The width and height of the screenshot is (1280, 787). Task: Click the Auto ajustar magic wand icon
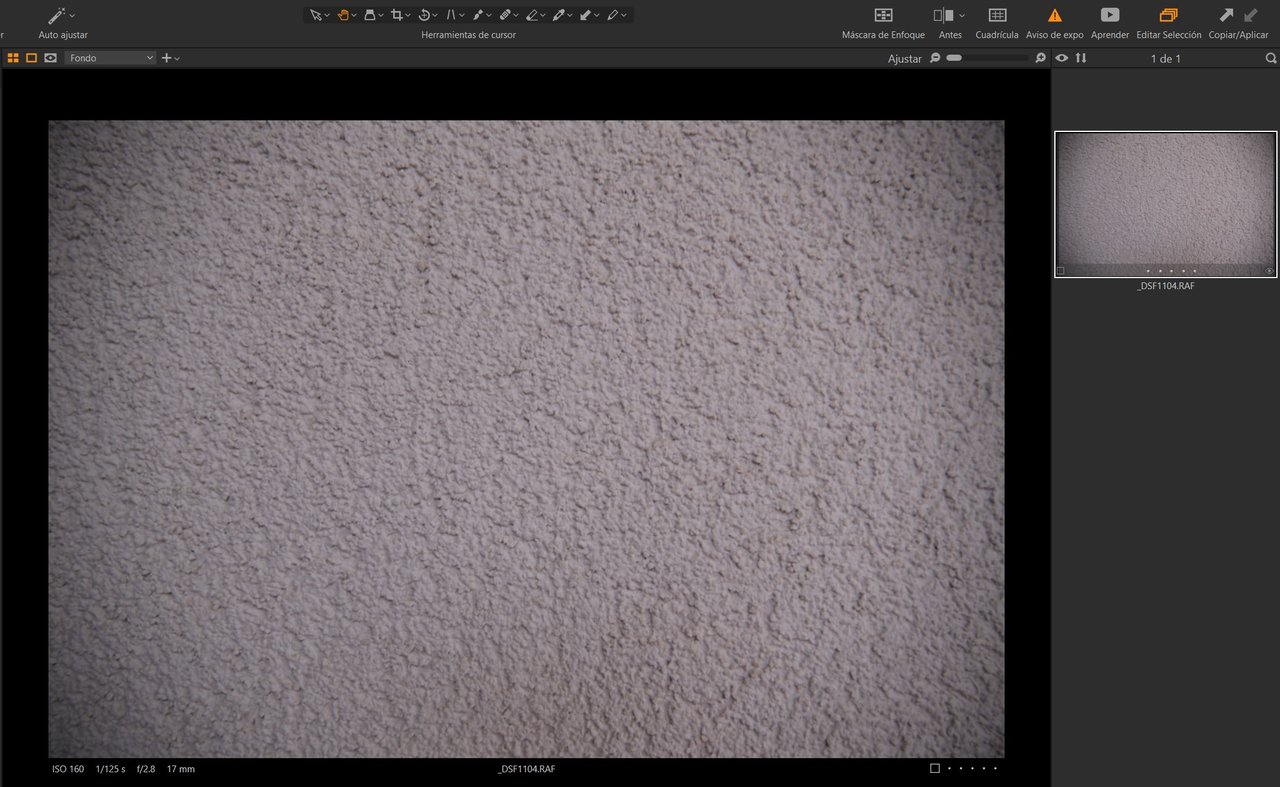(57, 16)
